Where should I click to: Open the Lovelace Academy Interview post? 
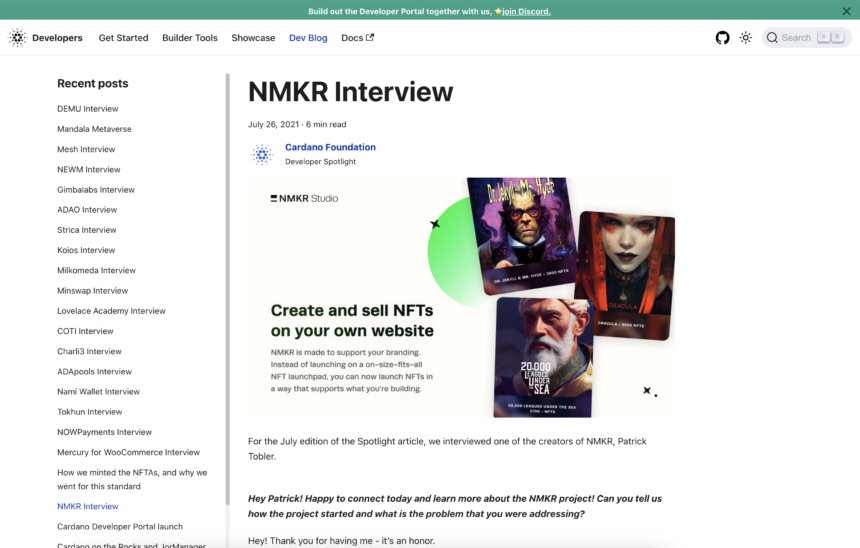[111, 311]
